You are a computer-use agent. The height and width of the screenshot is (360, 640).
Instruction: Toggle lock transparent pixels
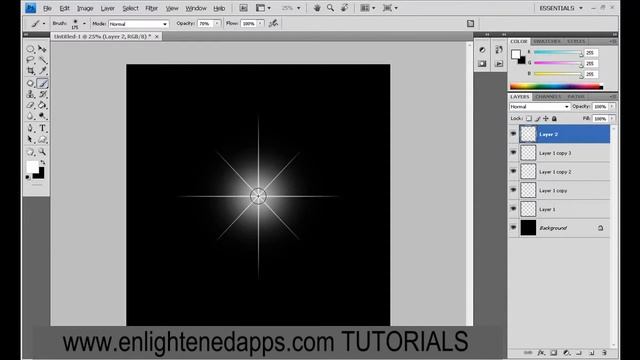tap(529, 118)
